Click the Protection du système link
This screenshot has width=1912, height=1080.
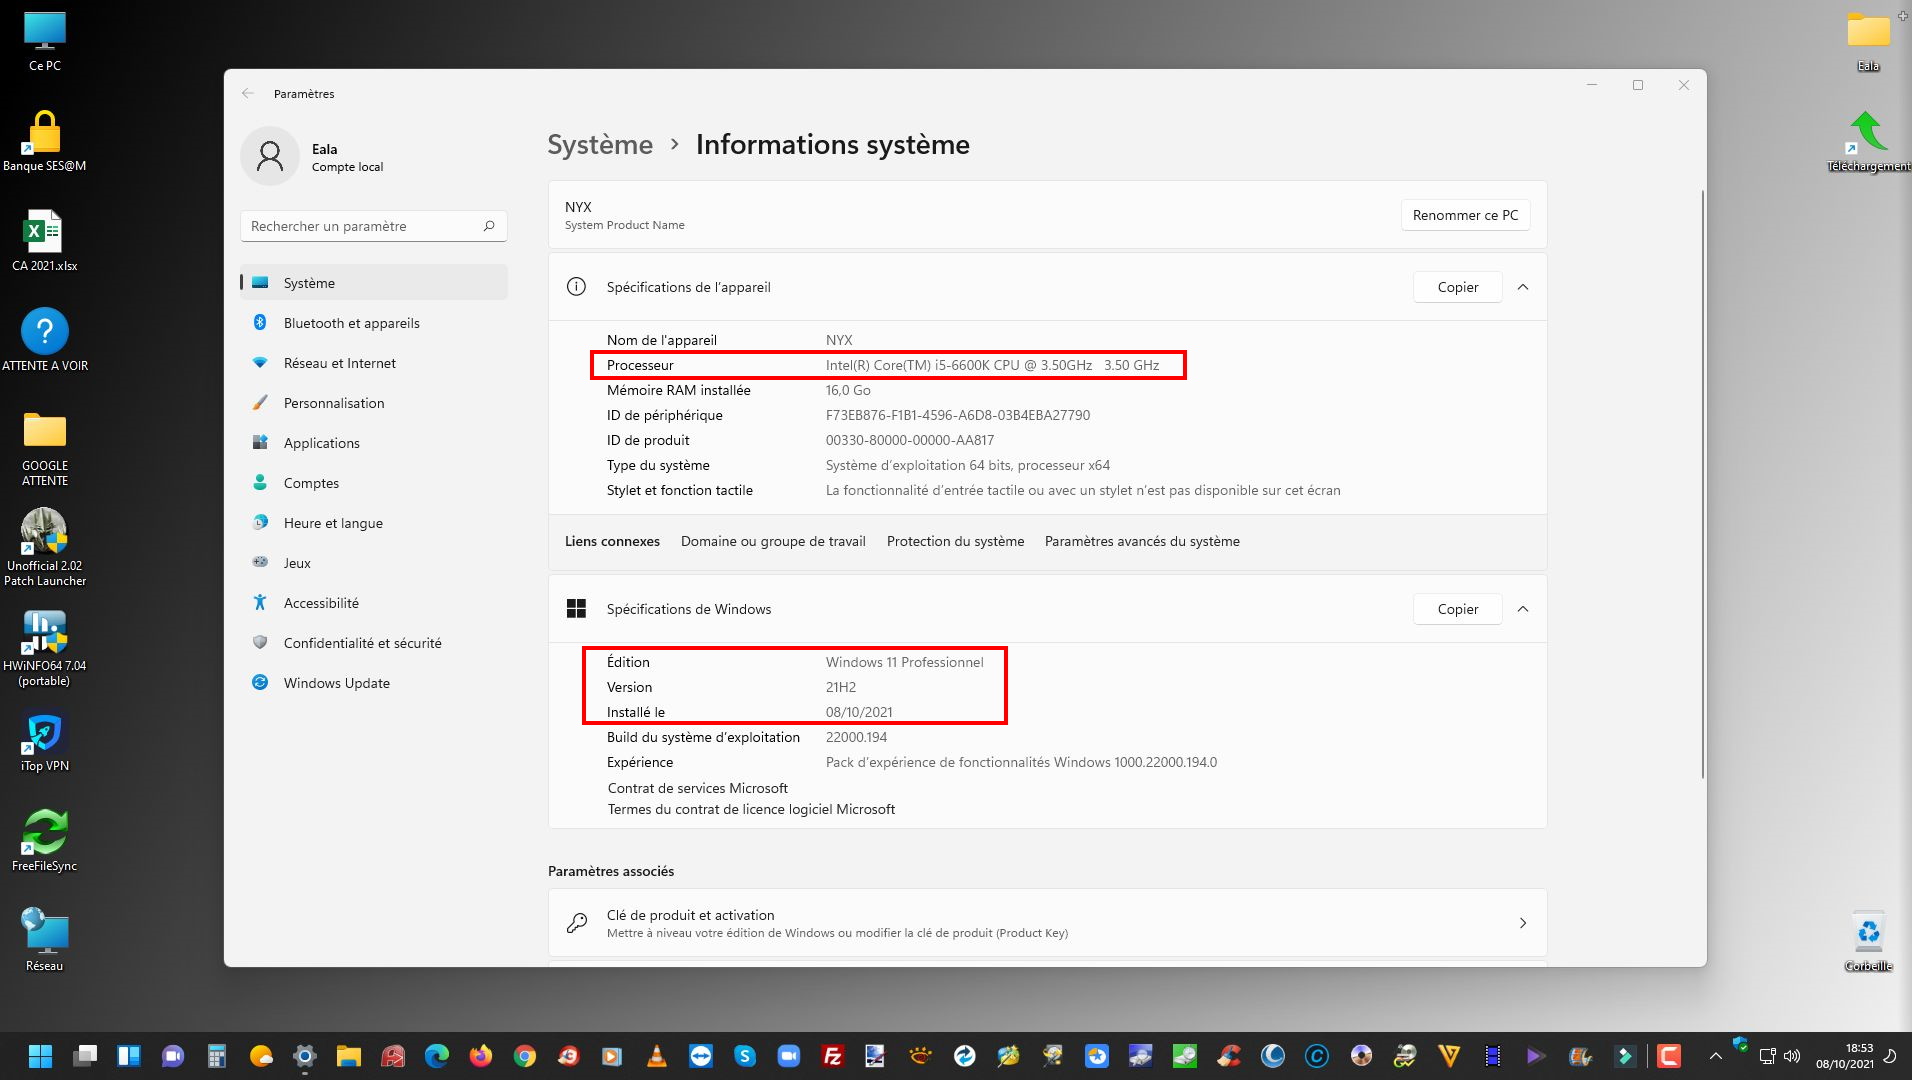click(x=955, y=541)
